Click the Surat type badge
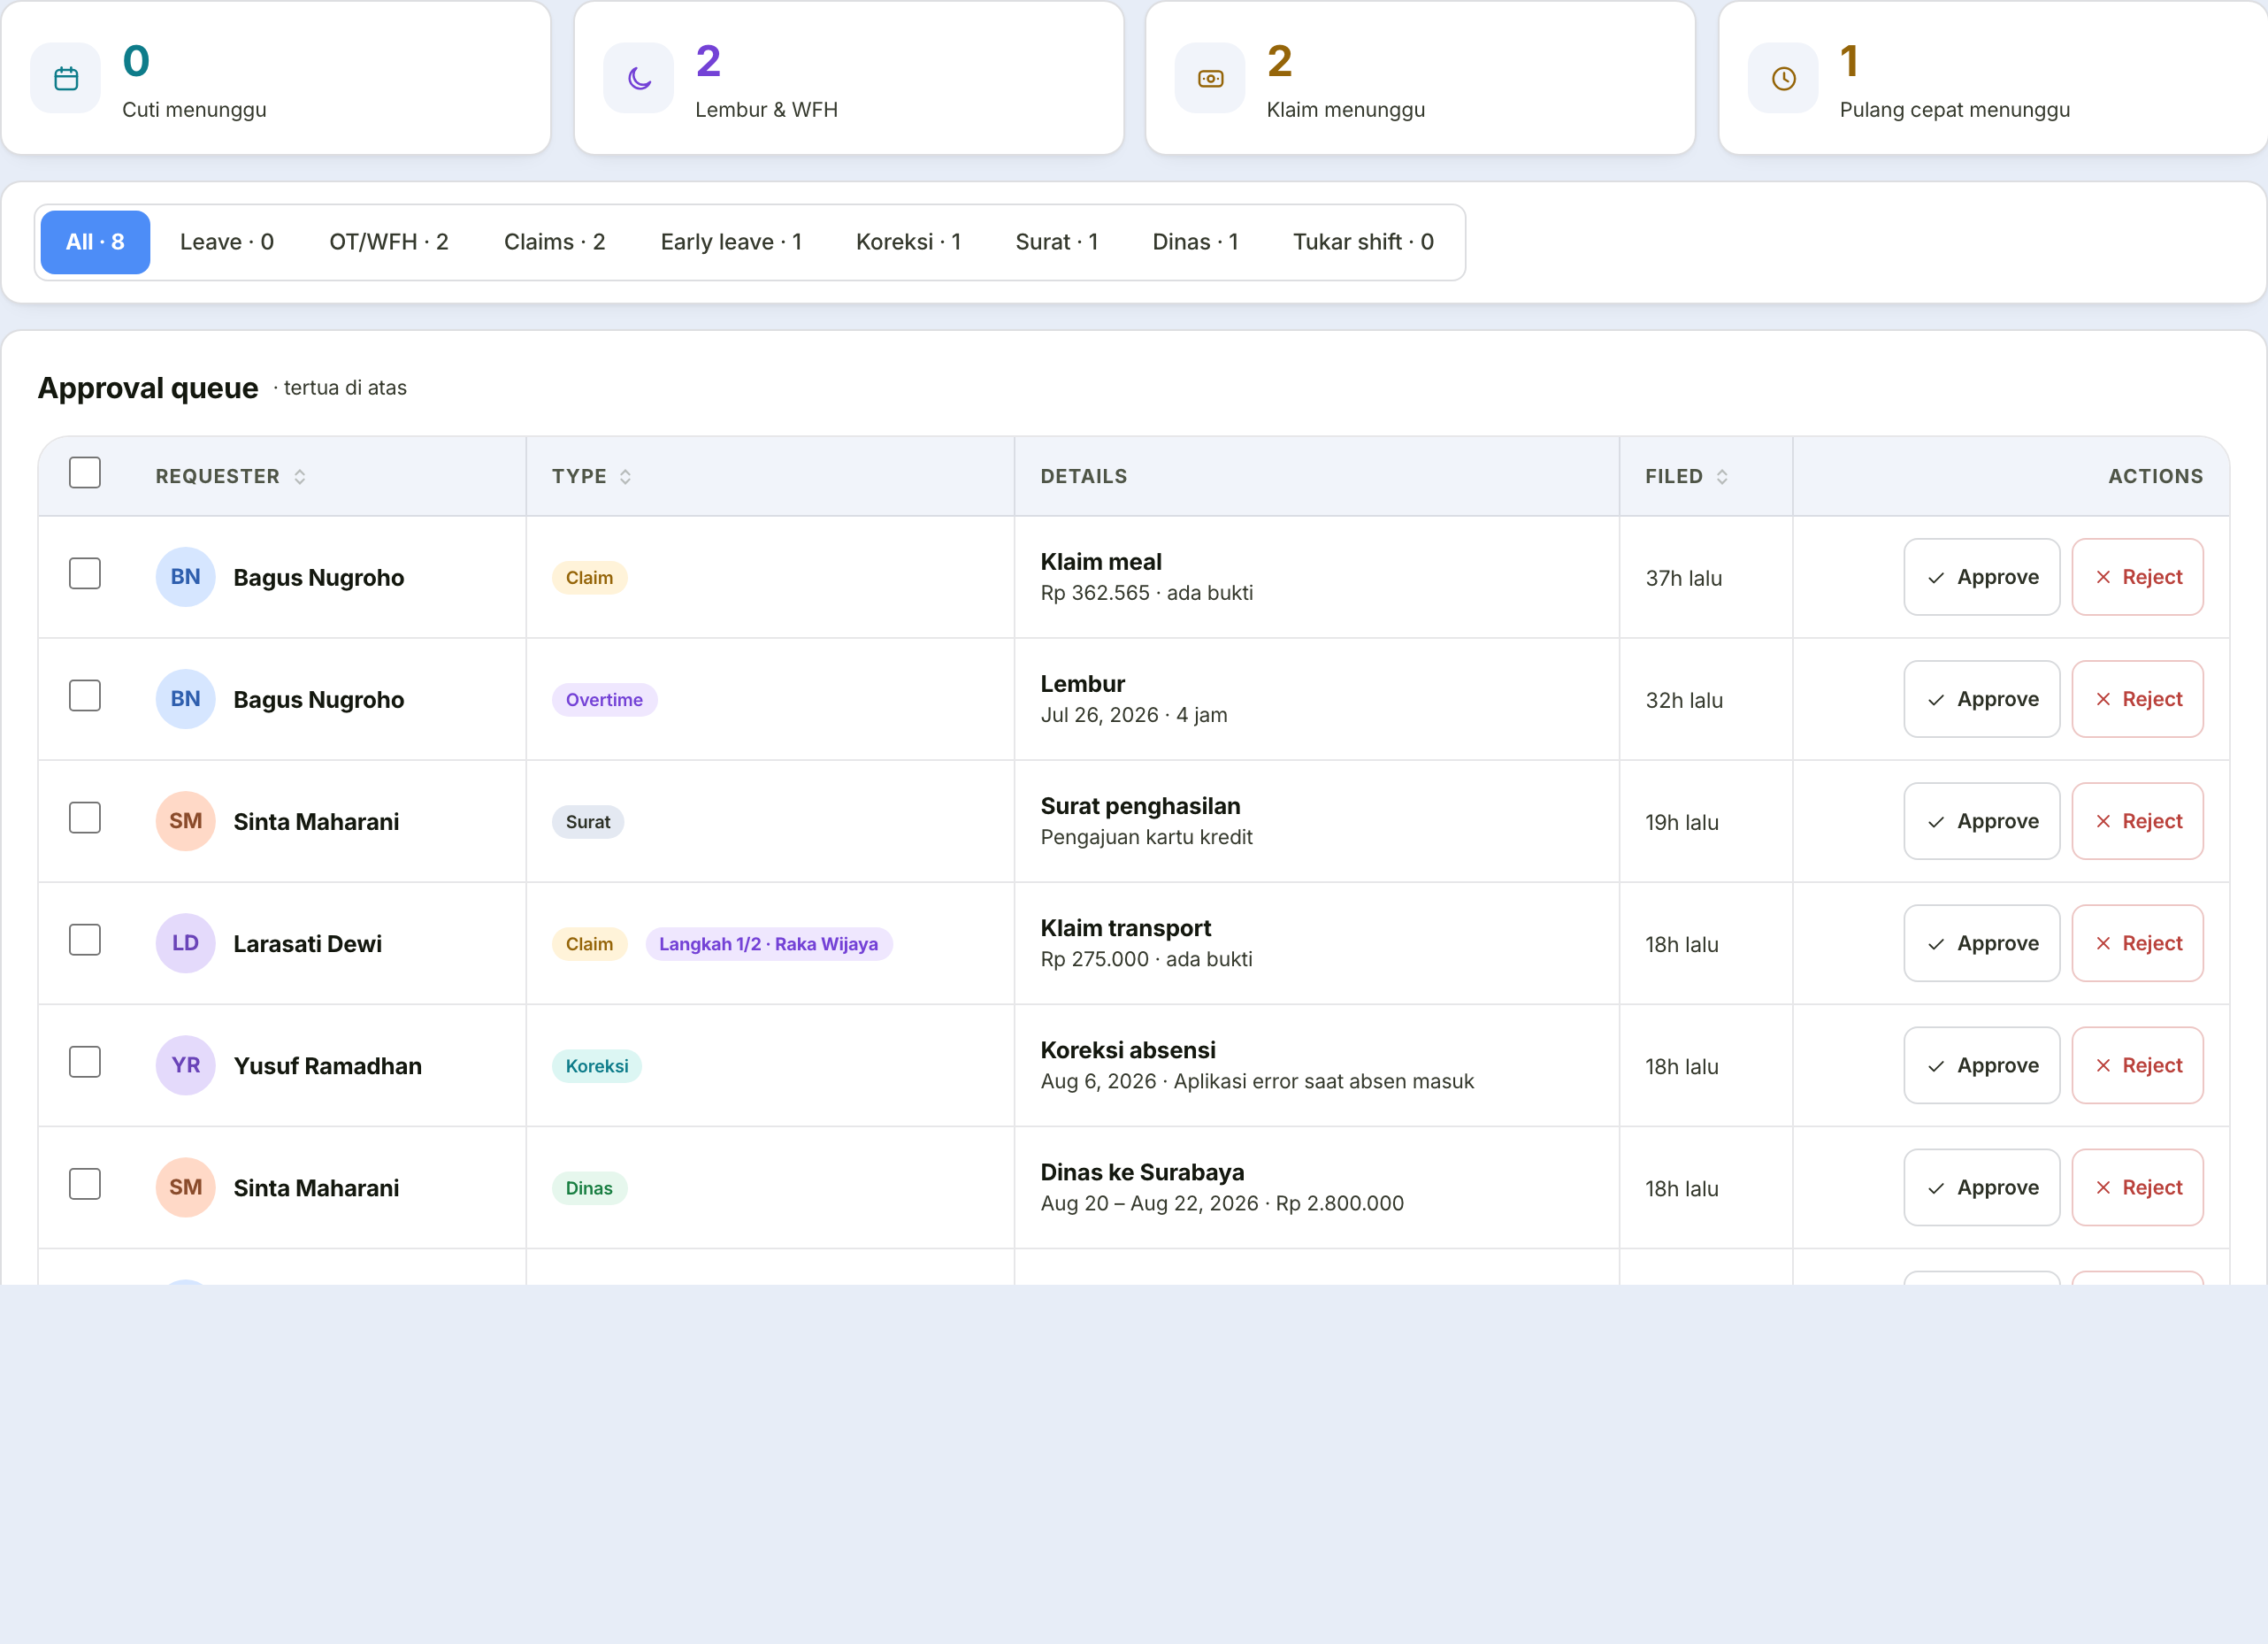Viewport: 2268px width, 1644px height. point(588,822)
